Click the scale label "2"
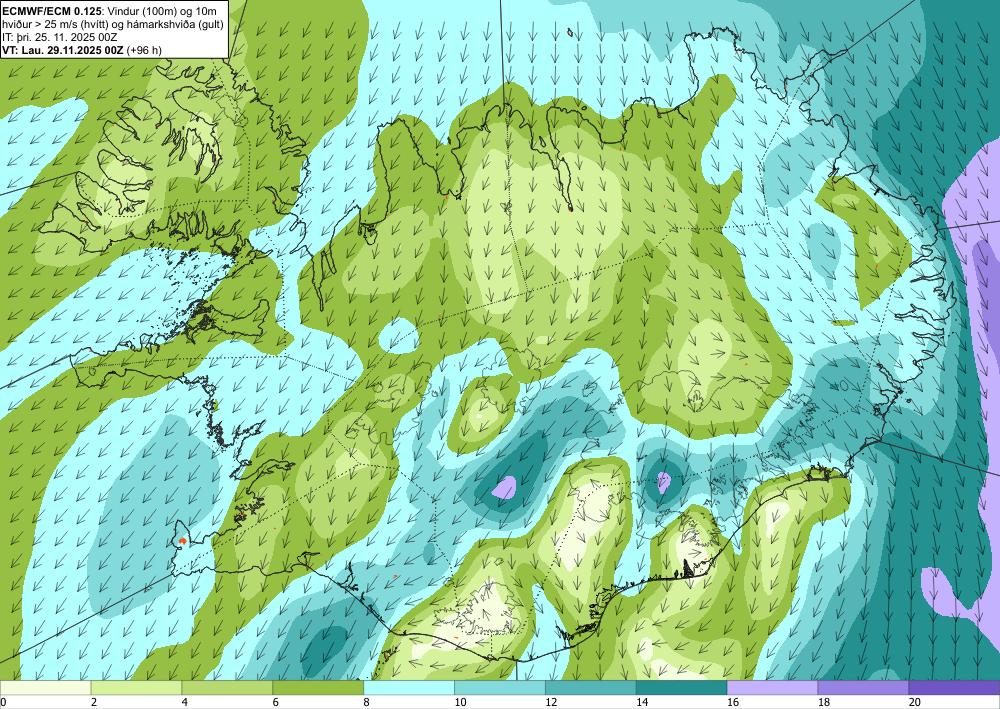Image resolution: width=1000 pixels, height=709 pixels. point(94,702)
